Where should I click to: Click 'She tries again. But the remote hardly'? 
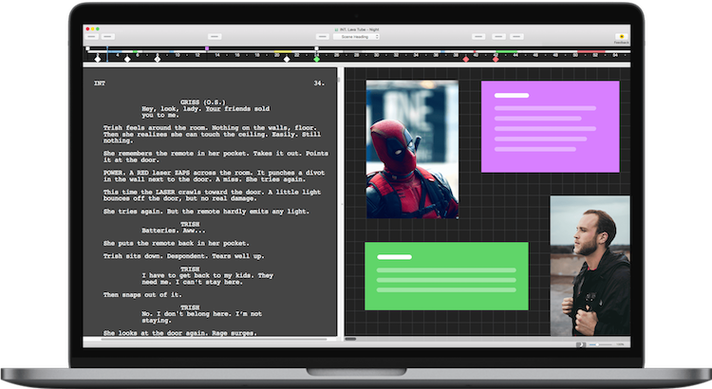point(206,212)
